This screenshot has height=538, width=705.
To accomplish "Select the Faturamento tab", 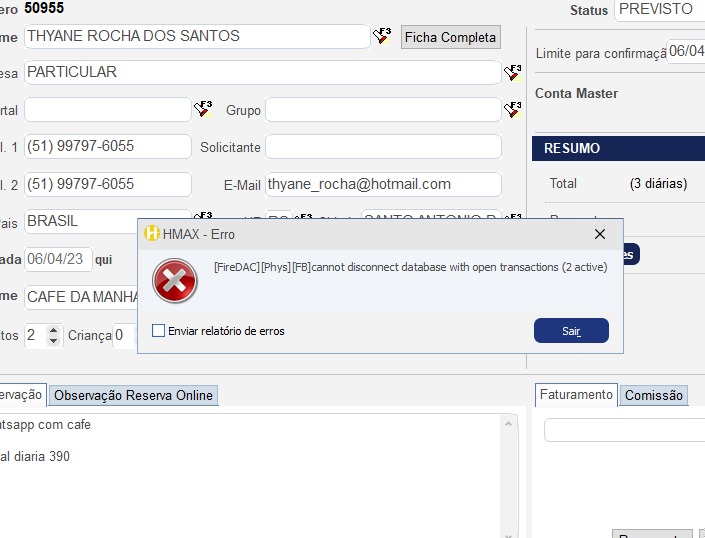I will (x=576, y=395).
